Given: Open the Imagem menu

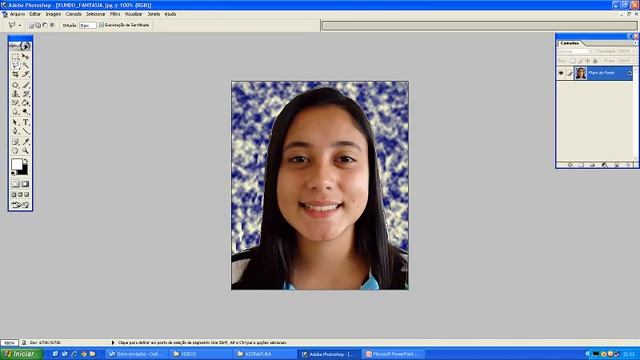Looking at the screenshot, I should tap(53, 14).
